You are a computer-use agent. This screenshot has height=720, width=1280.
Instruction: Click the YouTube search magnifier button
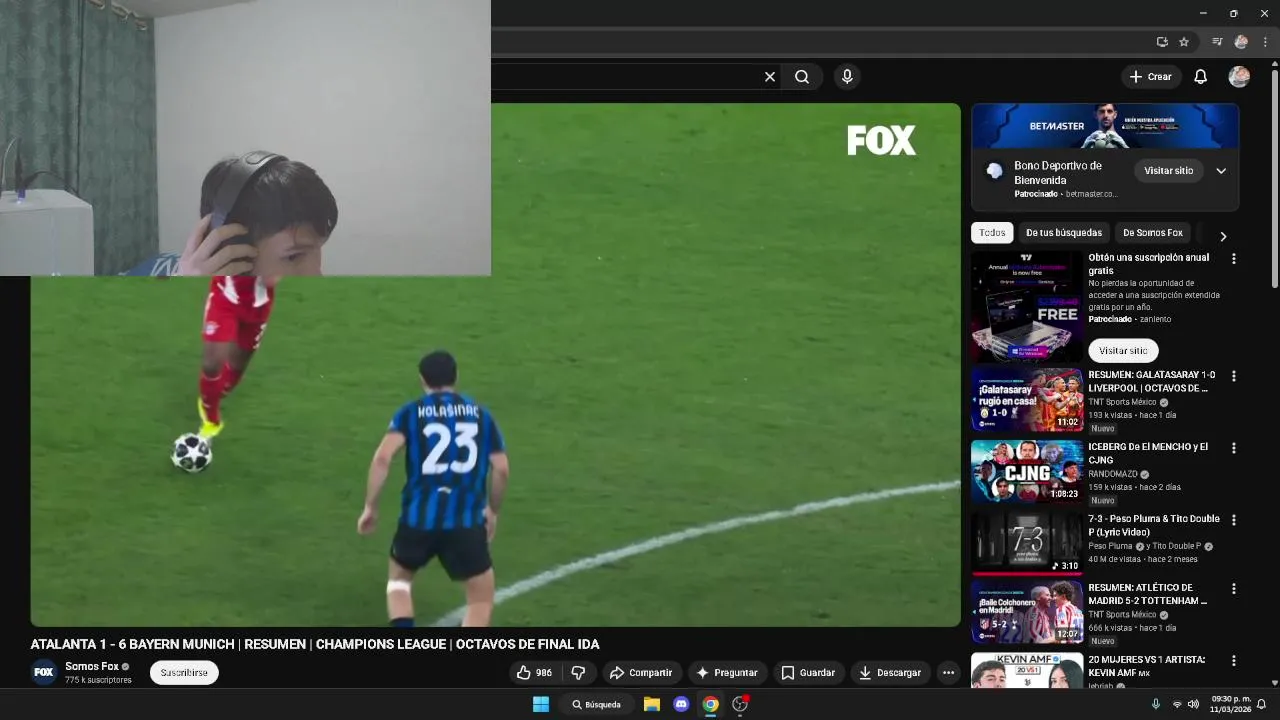coord(802,77)
